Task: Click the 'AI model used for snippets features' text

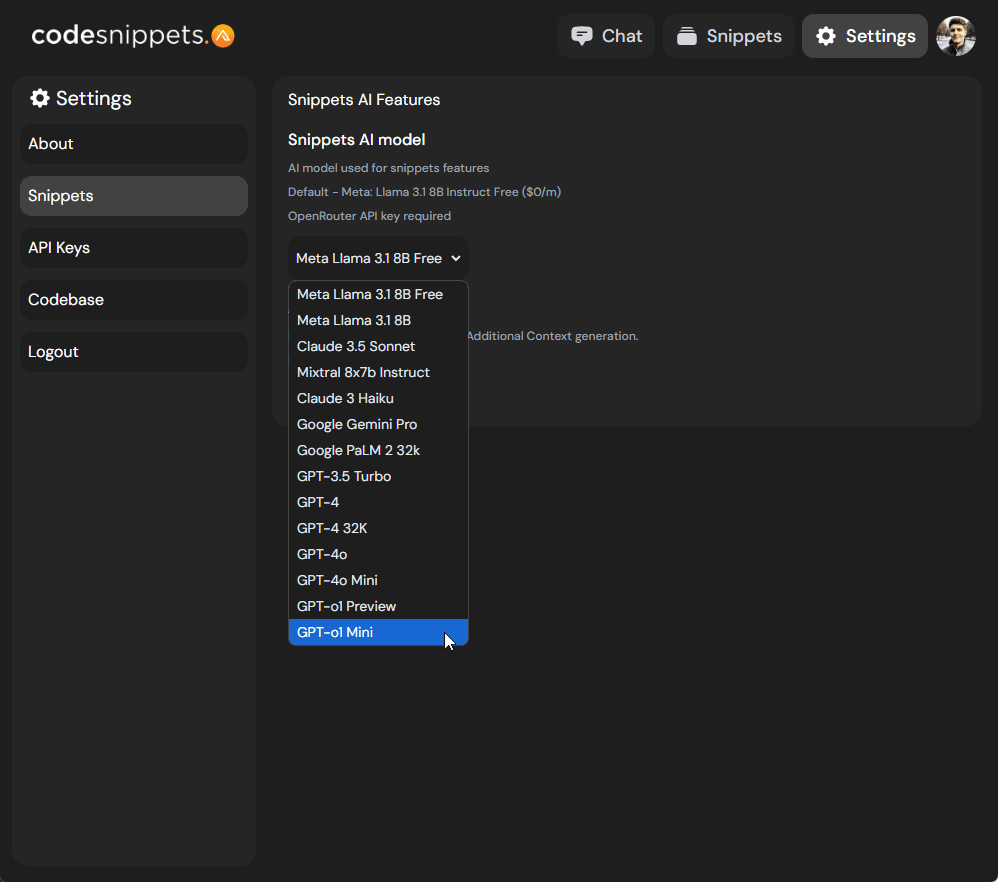Action: (388, 168)
